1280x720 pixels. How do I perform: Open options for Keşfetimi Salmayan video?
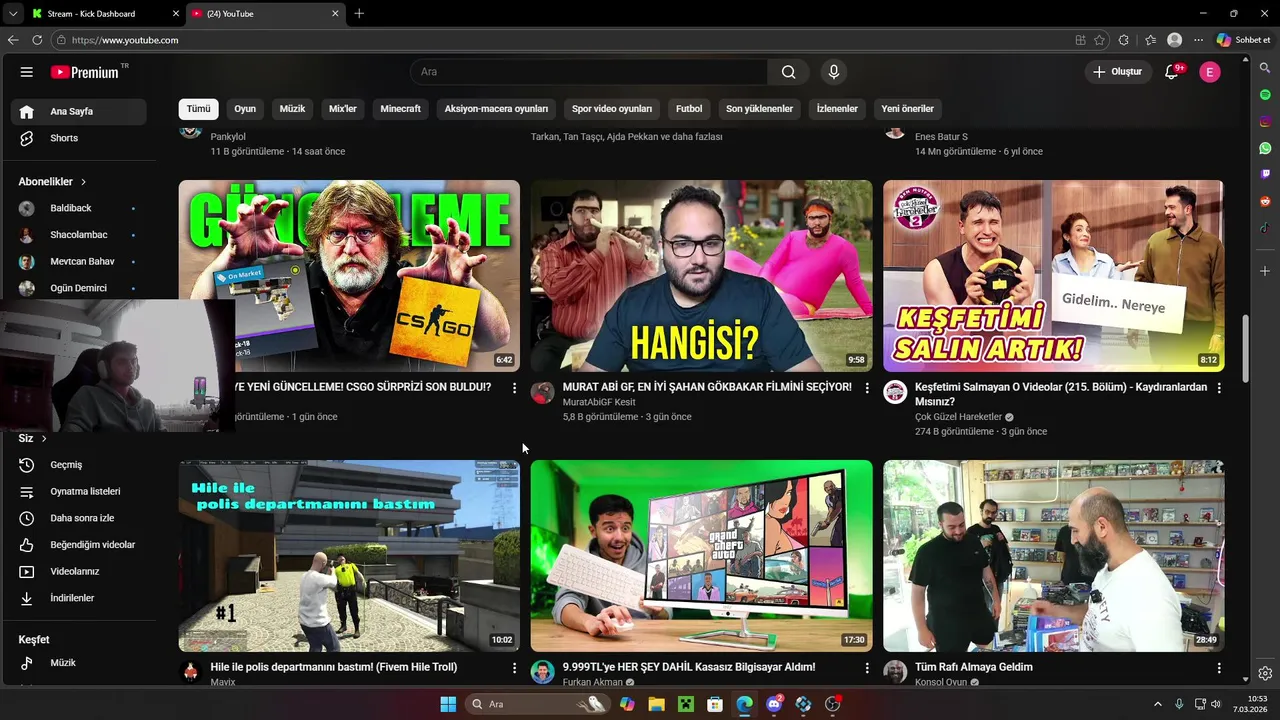1219,388
